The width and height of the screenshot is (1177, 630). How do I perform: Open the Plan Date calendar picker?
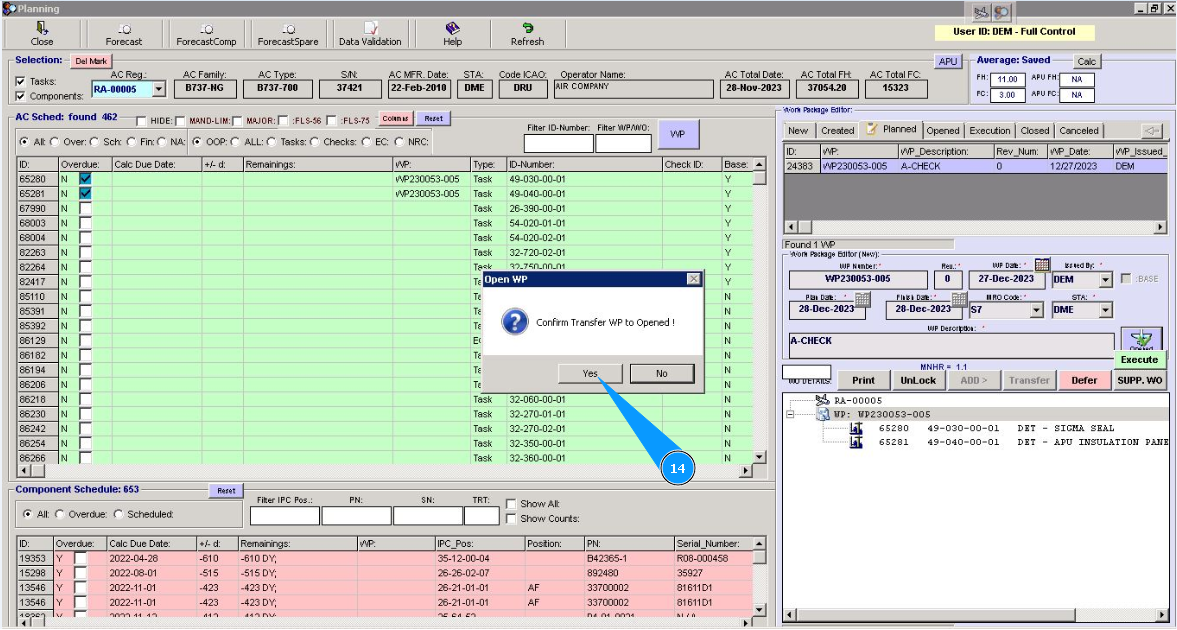(x=862, y=299)
